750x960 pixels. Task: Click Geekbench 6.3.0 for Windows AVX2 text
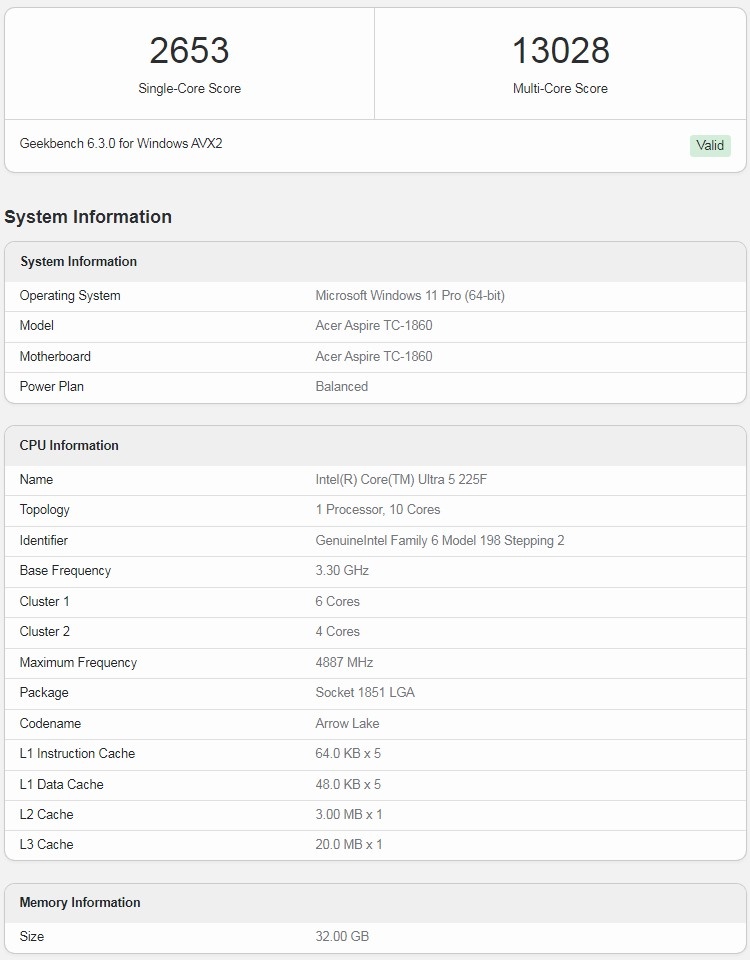click(x=121, y=143)
